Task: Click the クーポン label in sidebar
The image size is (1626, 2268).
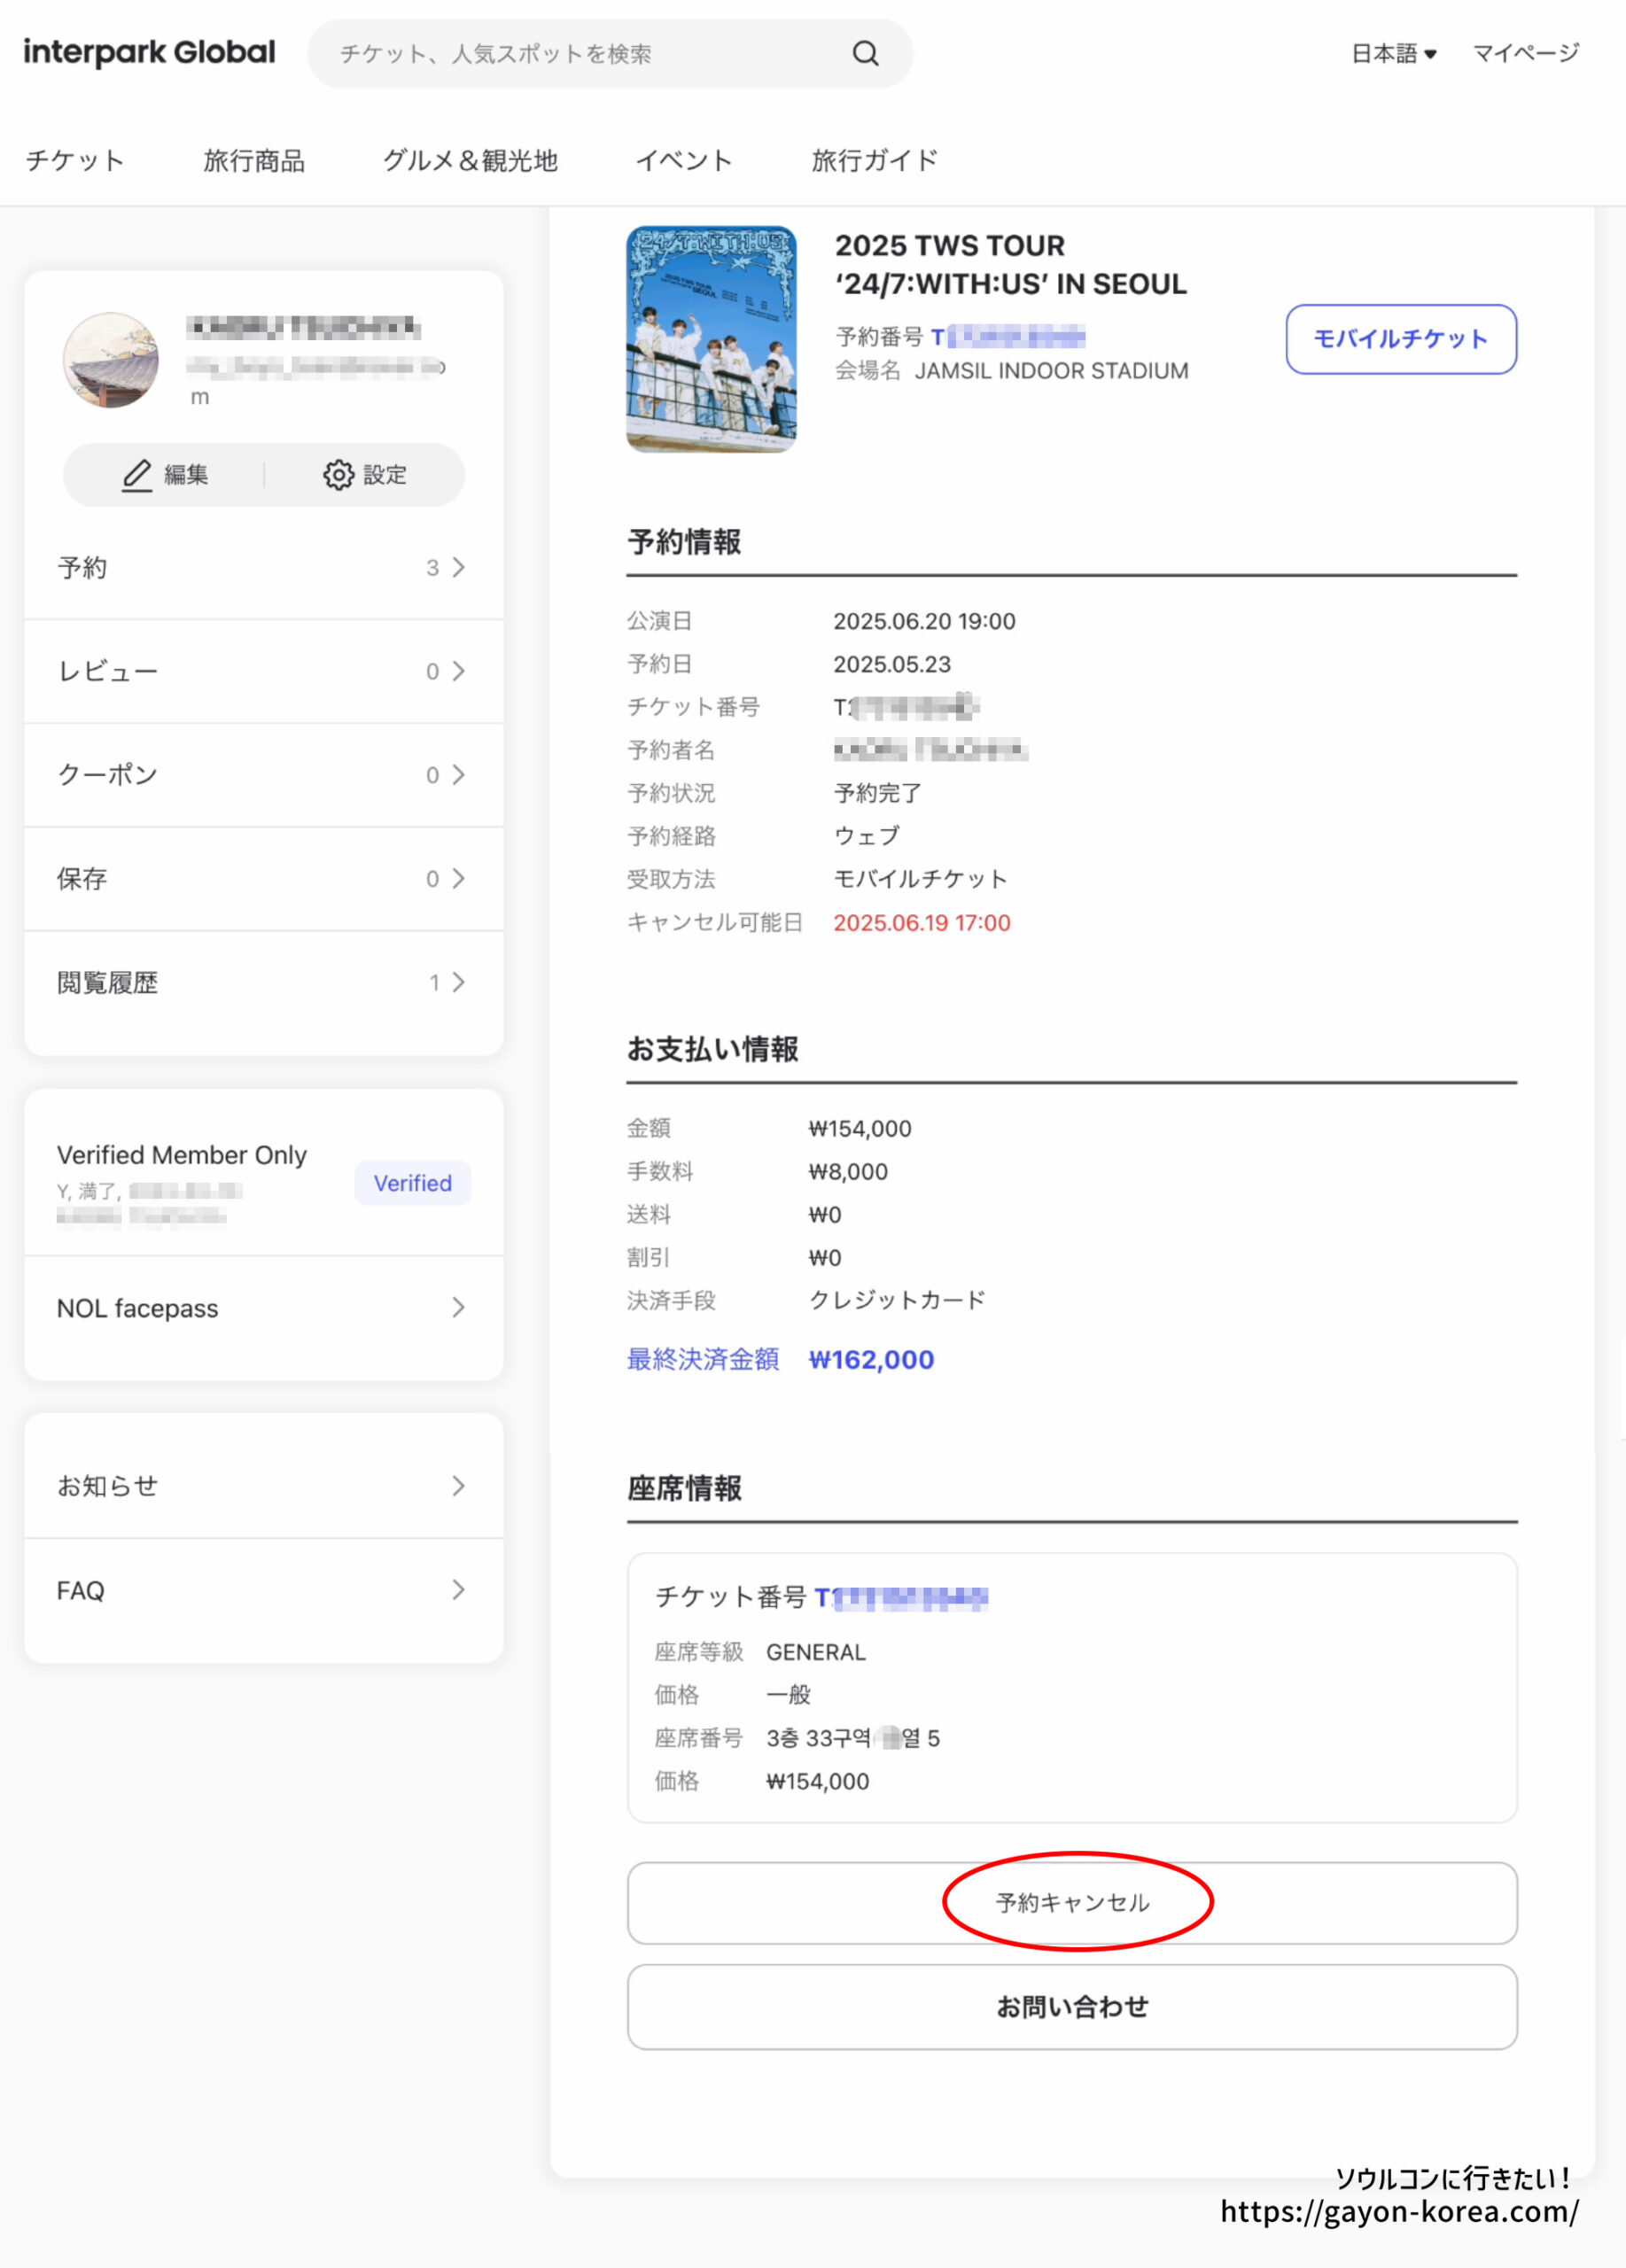Action: click(x=108, y=775)
